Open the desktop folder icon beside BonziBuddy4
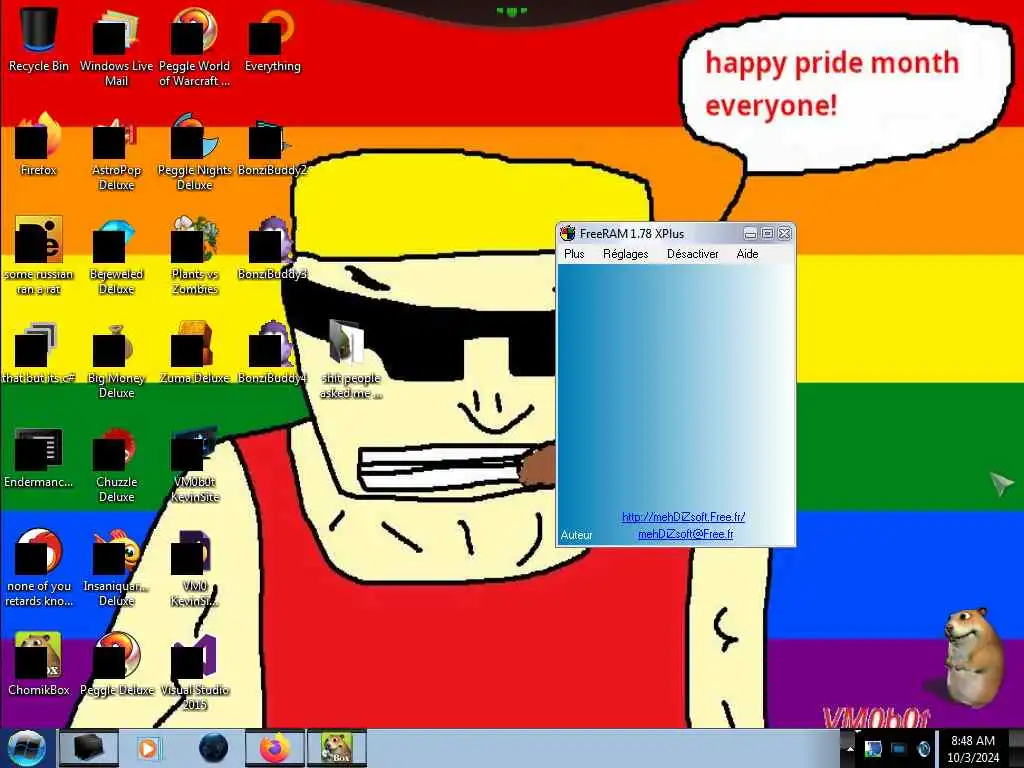The width and height of the screenshot is (1024, 768). 350,358
